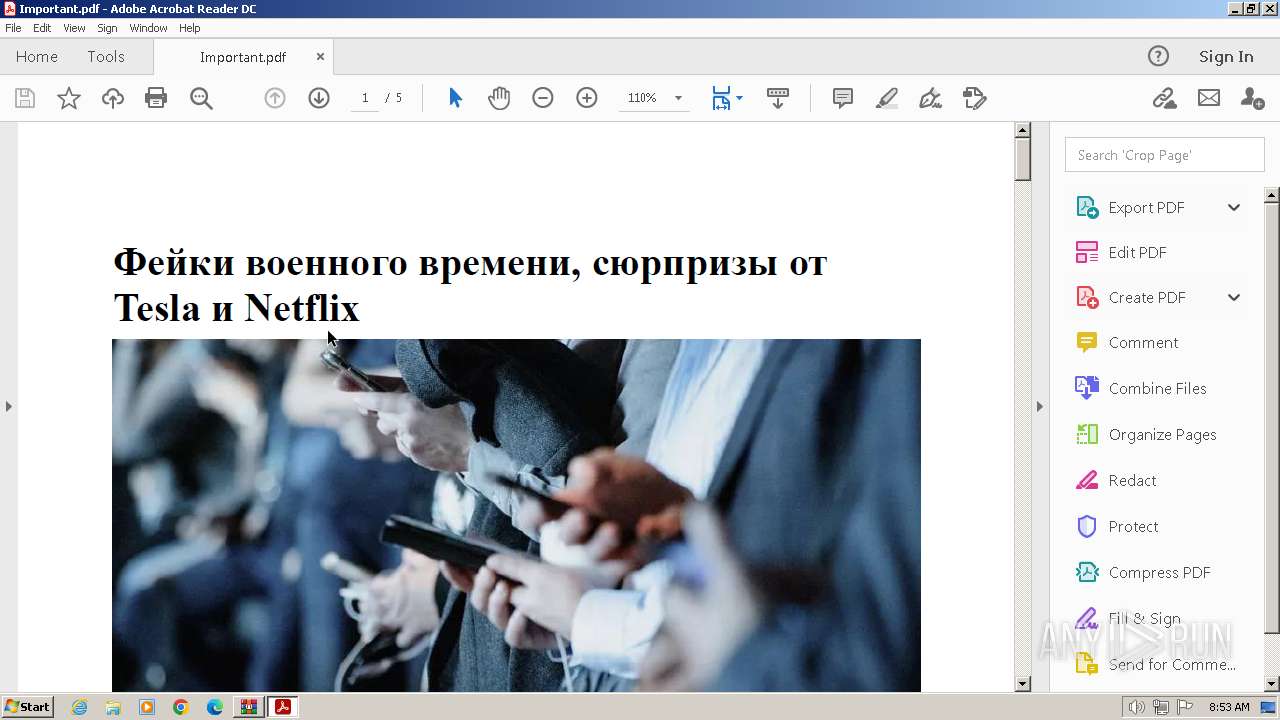The width and height of the screenshot is (1280, 720).
Task: Open the Redact tool
Action: pyautogui.click(x=1132, y=480)
